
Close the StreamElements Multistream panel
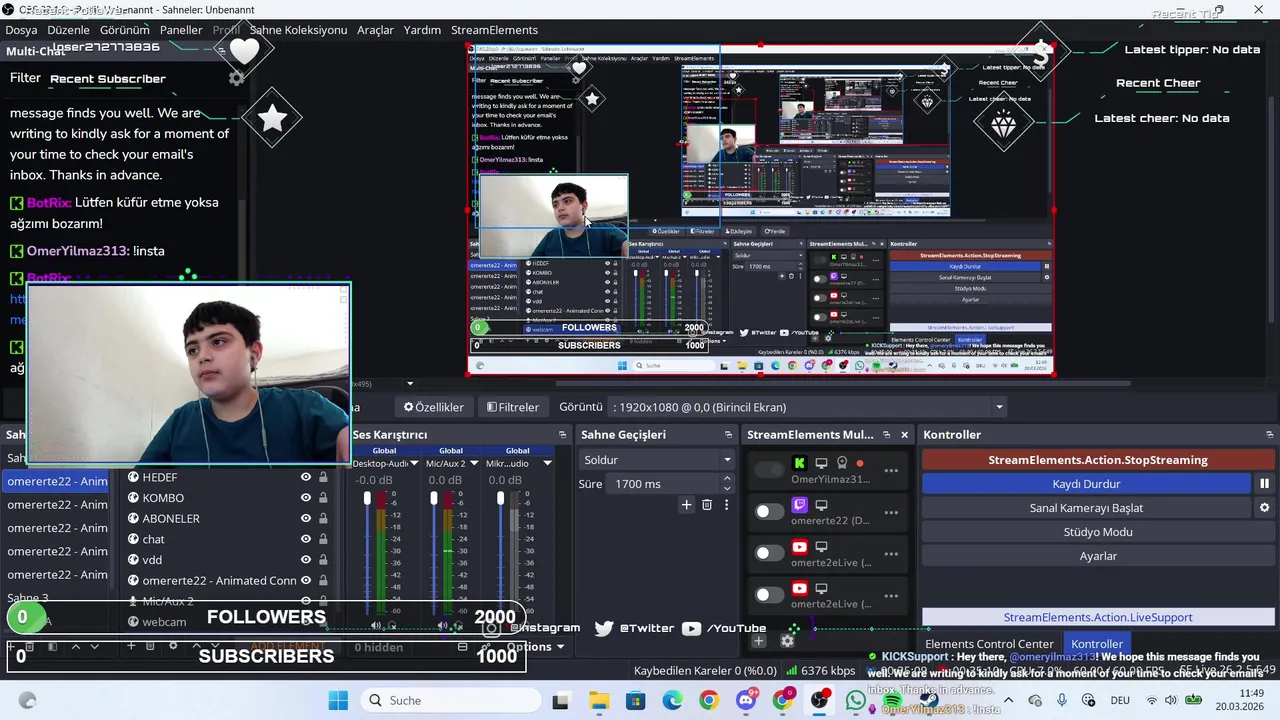tap(905, 435)
